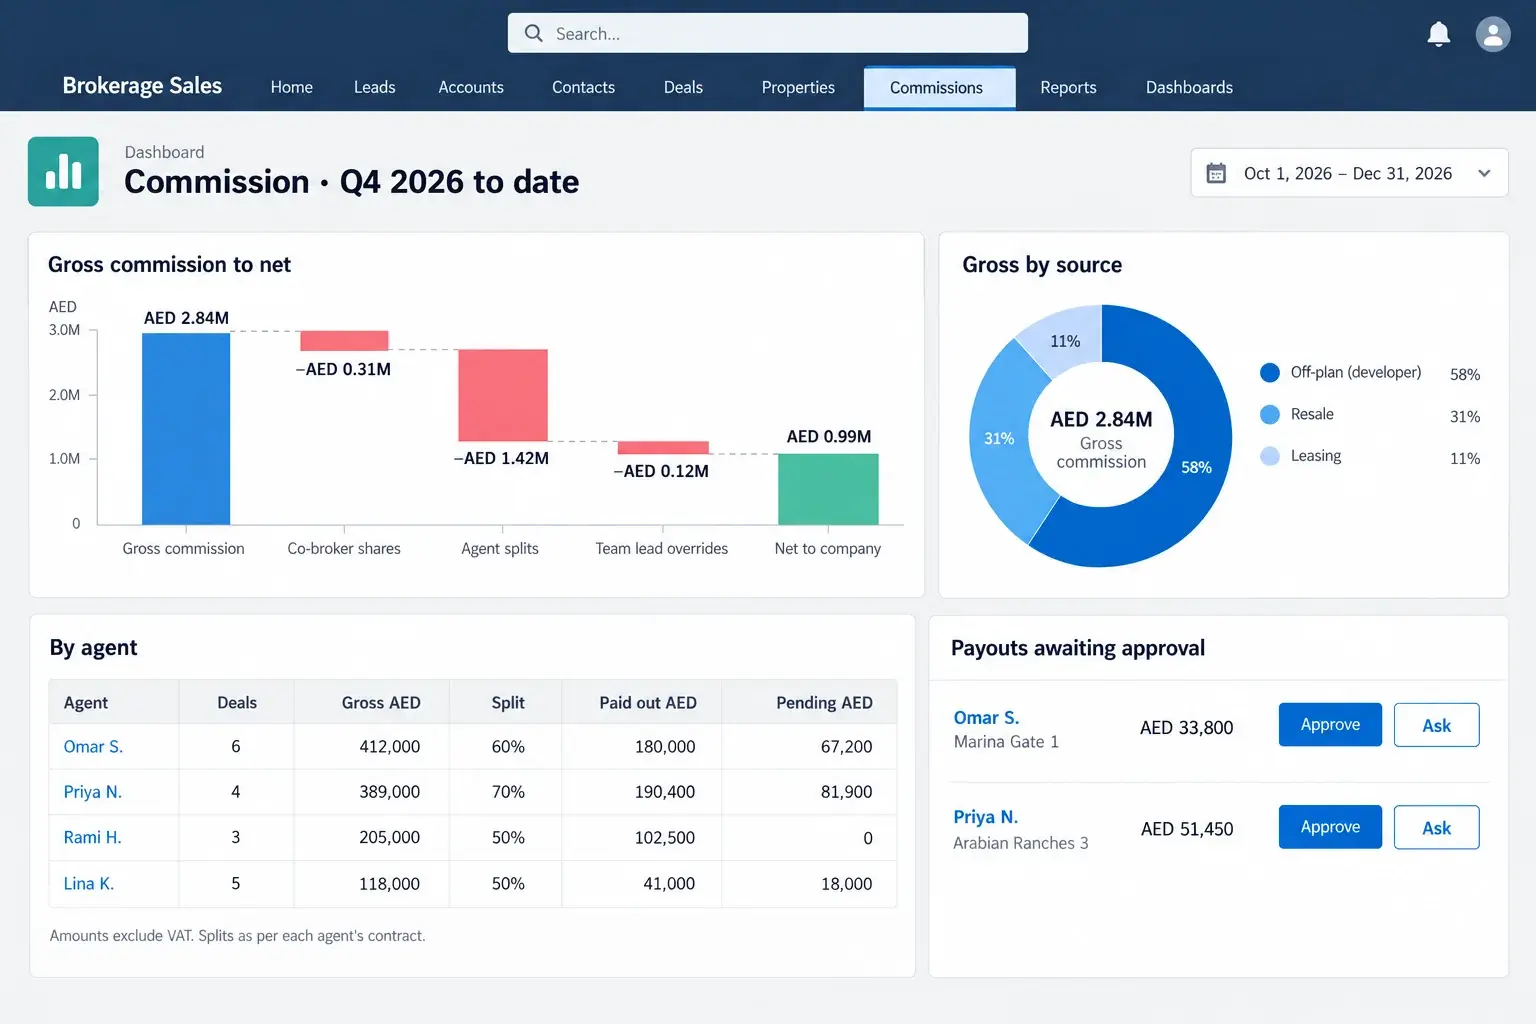The height and width of the screenshot is (1024, 1536).
Task: Open the Properties tab
Action: coord(798,87)
